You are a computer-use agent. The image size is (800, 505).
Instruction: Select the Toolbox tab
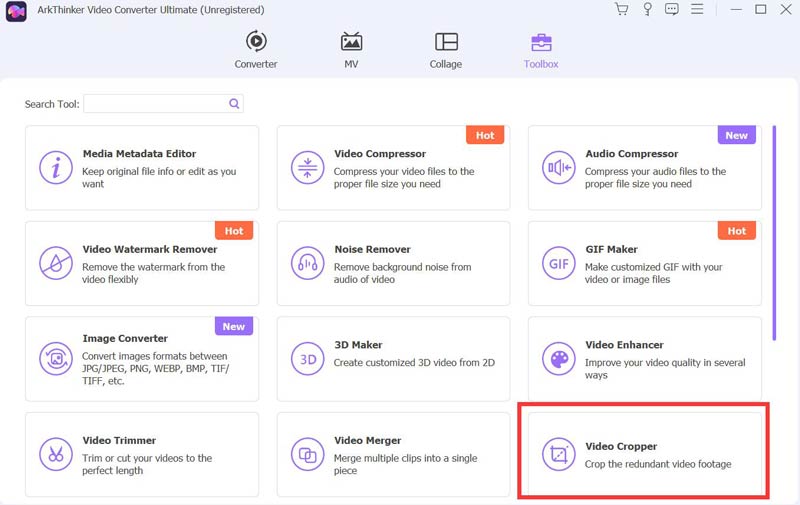(x=541, y=49)
